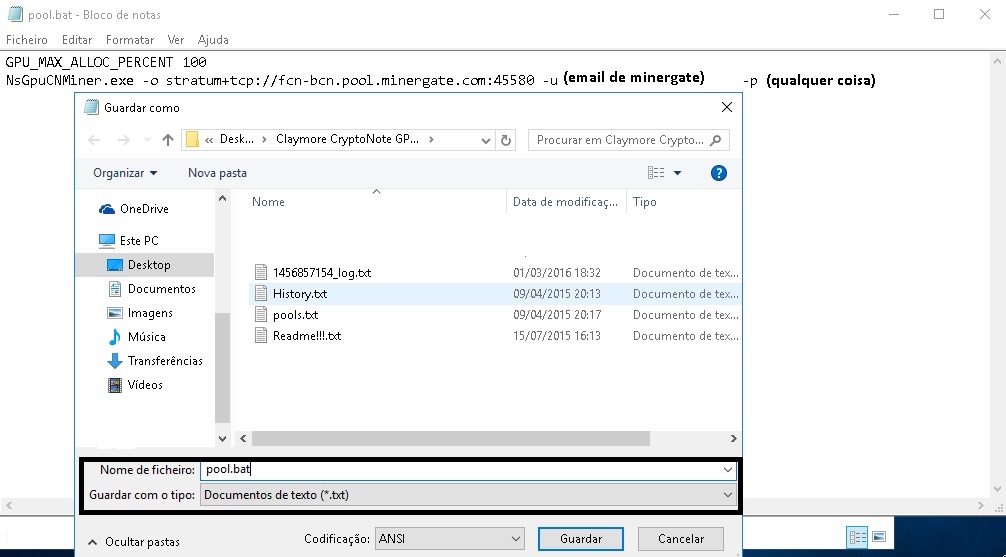Click the view layout icon in dialog
Viewport: 1006px width, 557px height.
[656, 173]
